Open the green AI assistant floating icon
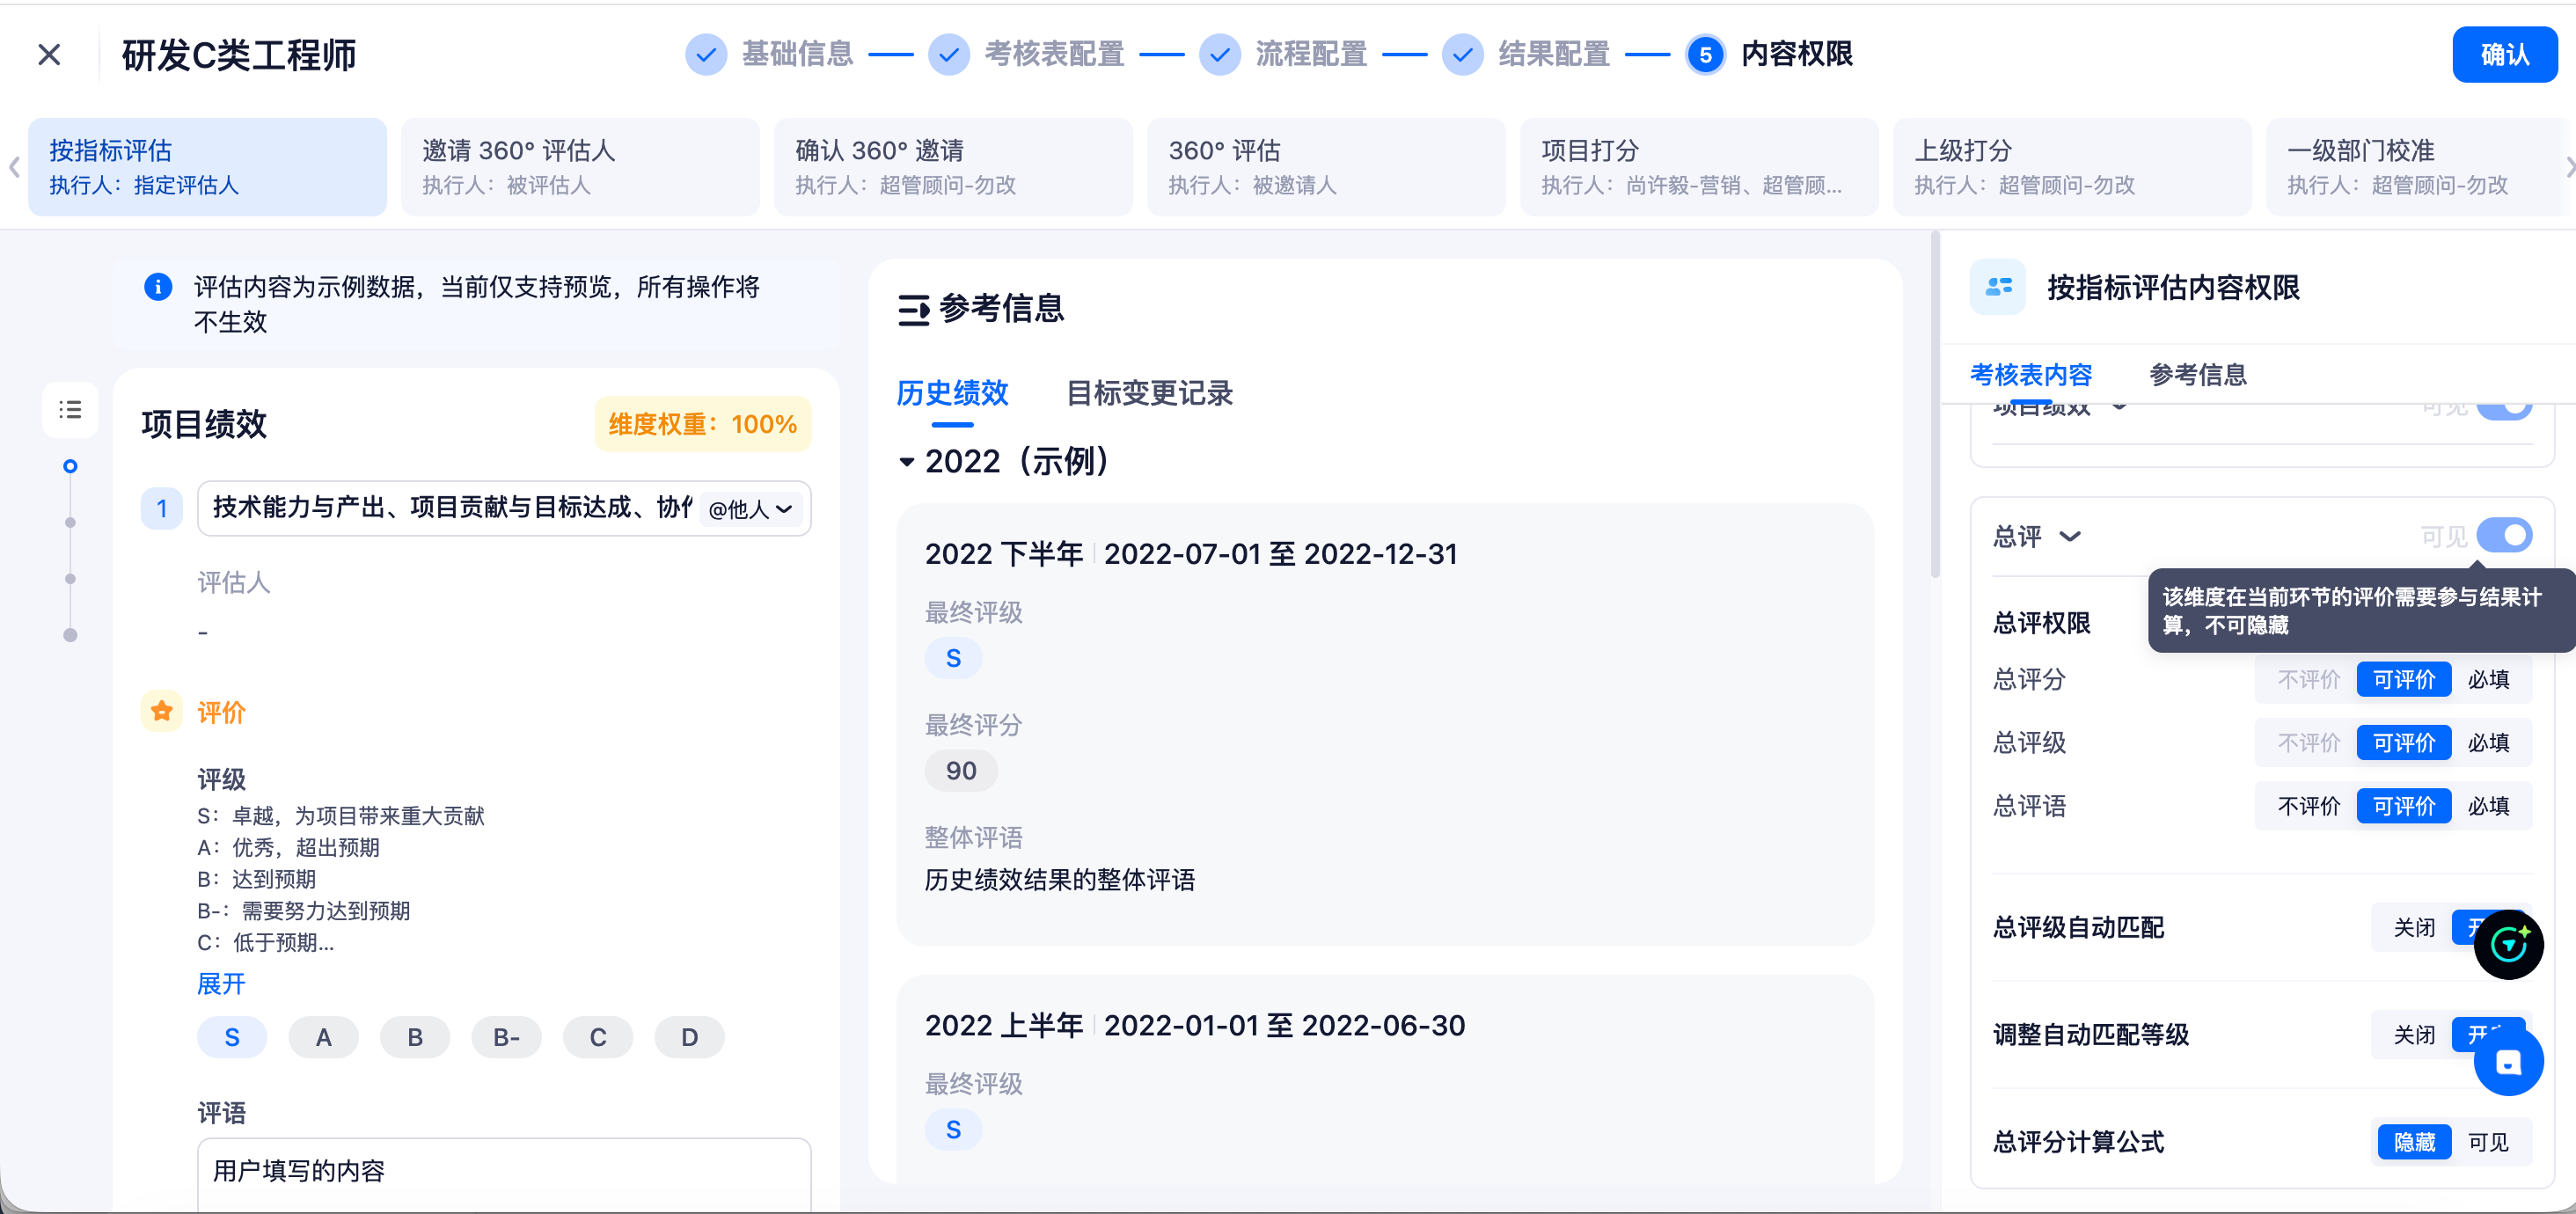This screenshot has width=2576, height=1214. click(2508, 944)
